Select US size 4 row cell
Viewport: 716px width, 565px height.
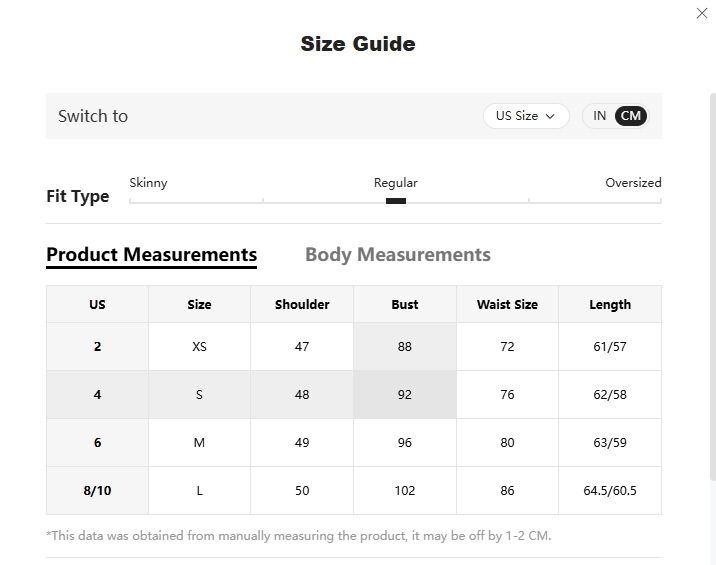pos(97,395)
